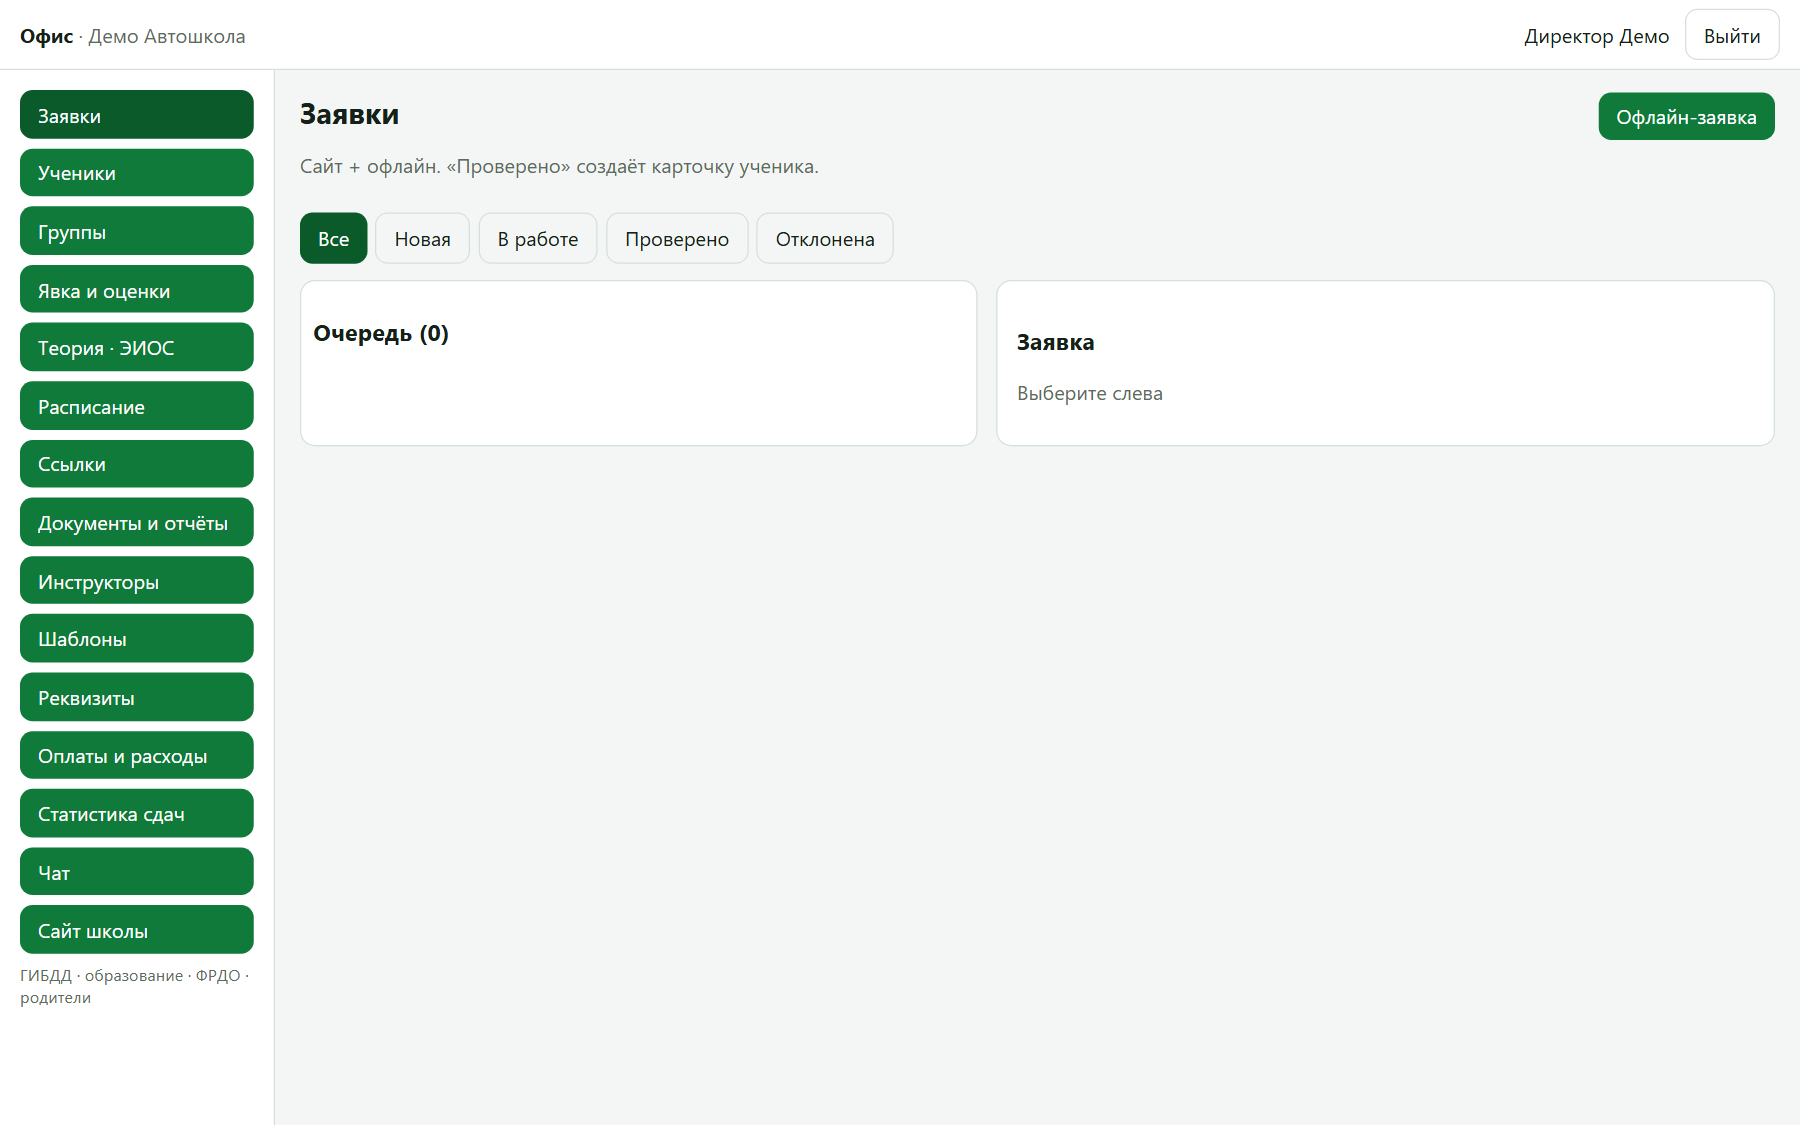The height and width of the screenshot is (1125, 1800).
Task: Open Оплаты и расходы
Action: click(x=137, y=755)
